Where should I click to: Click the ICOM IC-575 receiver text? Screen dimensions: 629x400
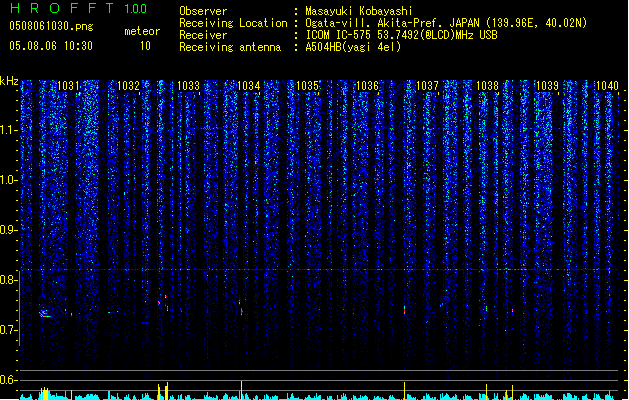click(402, 35)
